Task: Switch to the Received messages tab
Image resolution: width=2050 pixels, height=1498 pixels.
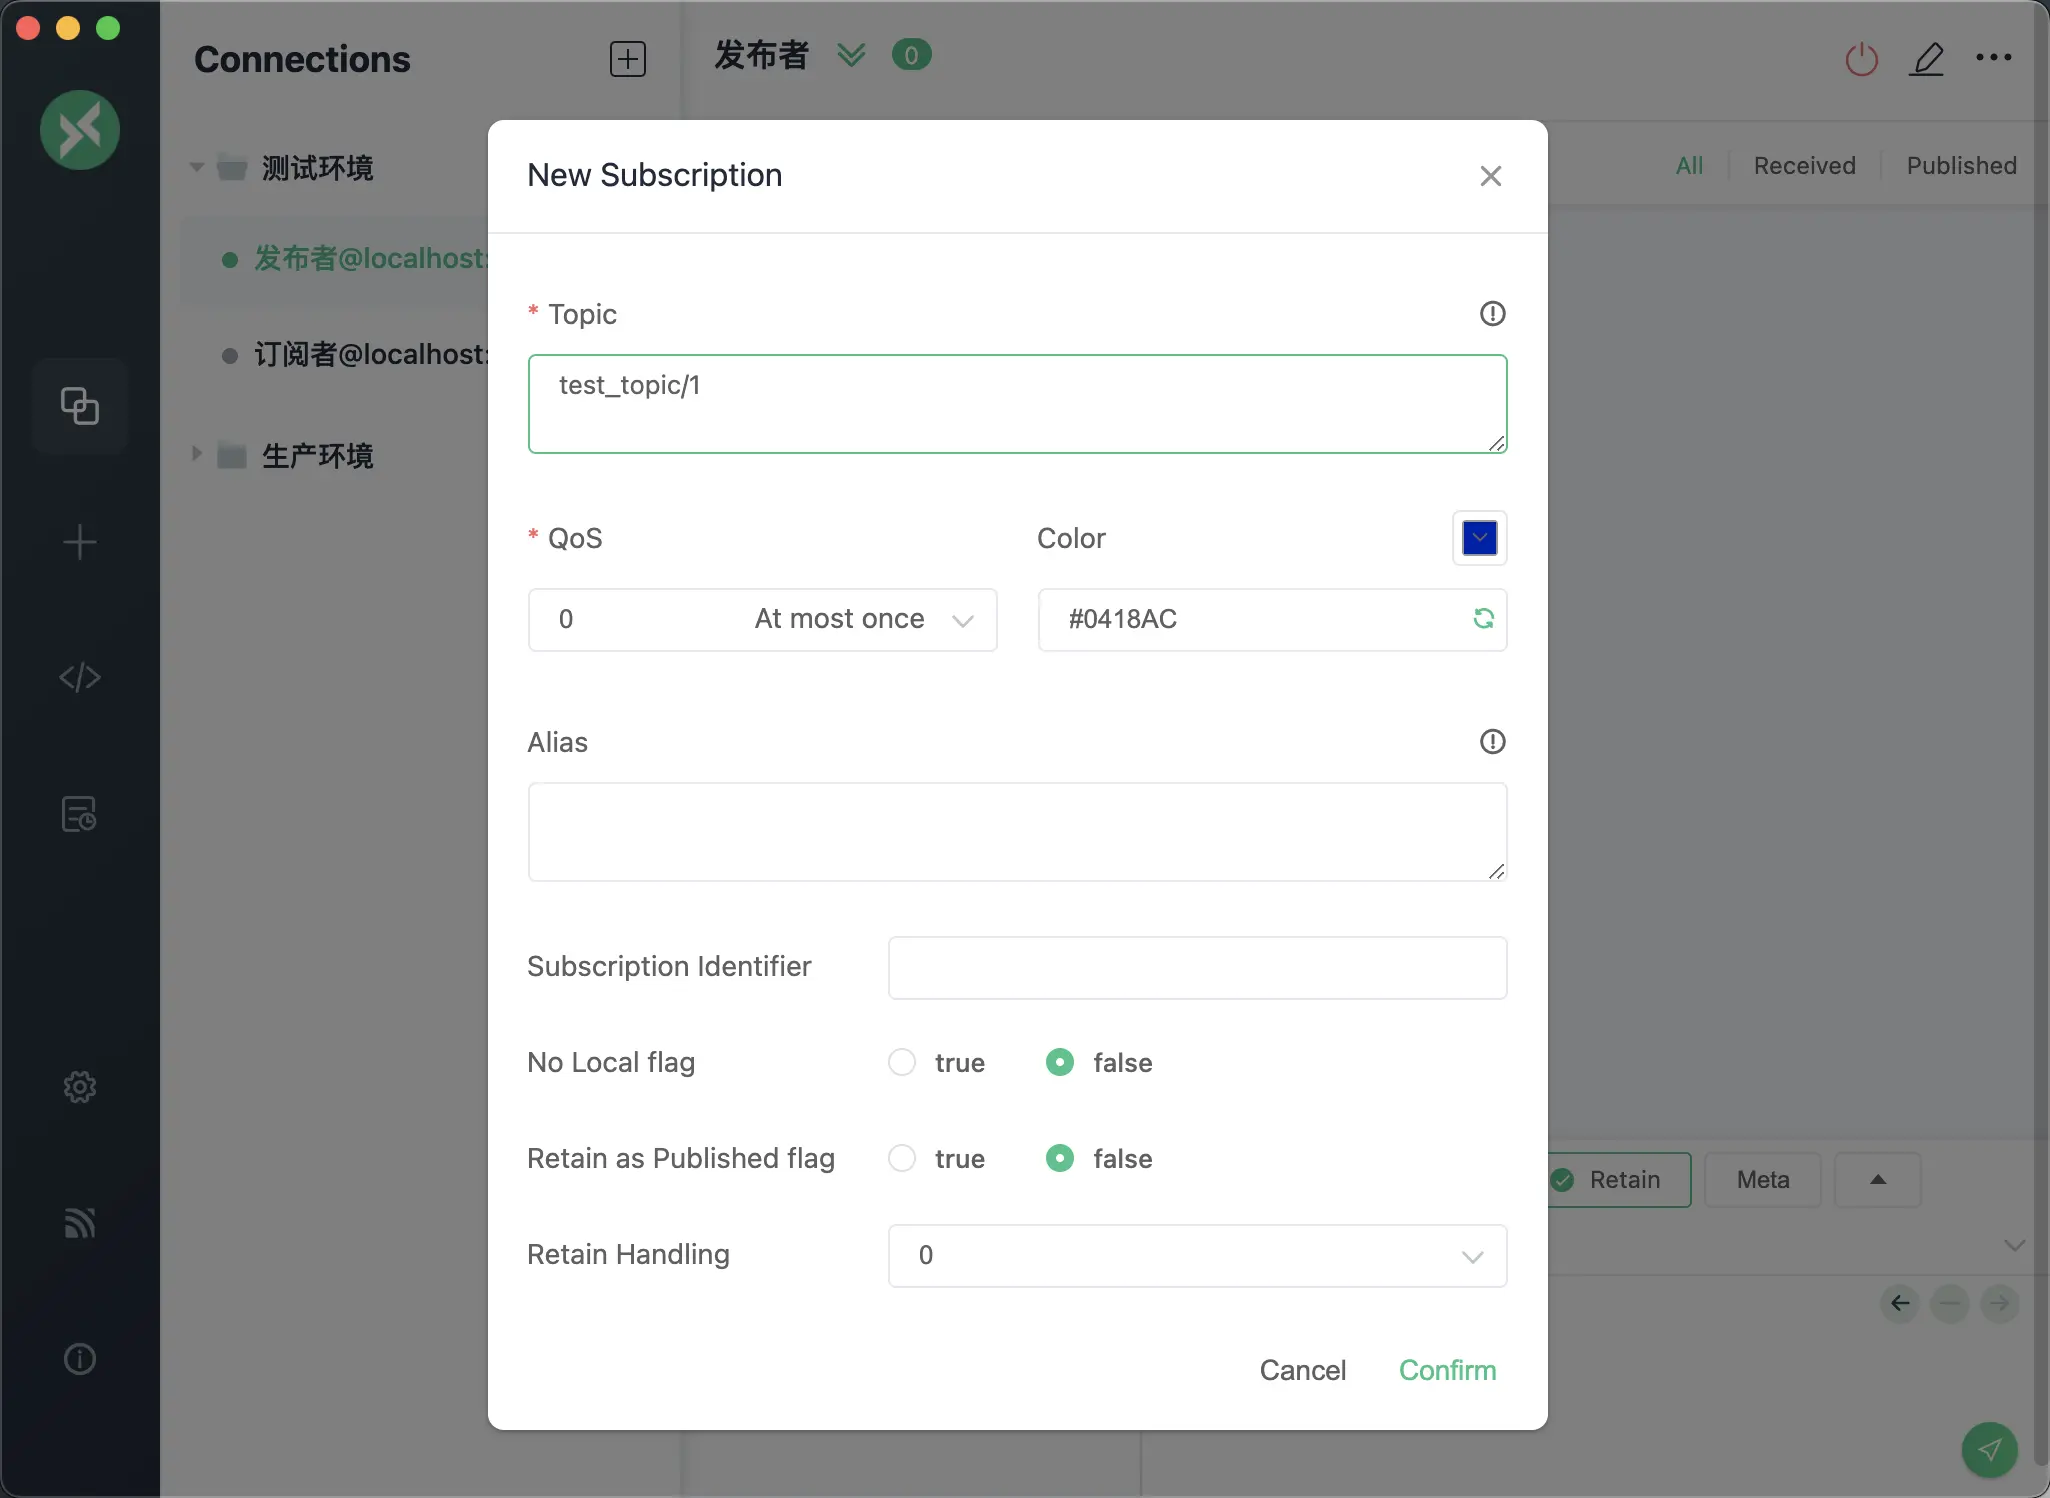Action: 1804,166
